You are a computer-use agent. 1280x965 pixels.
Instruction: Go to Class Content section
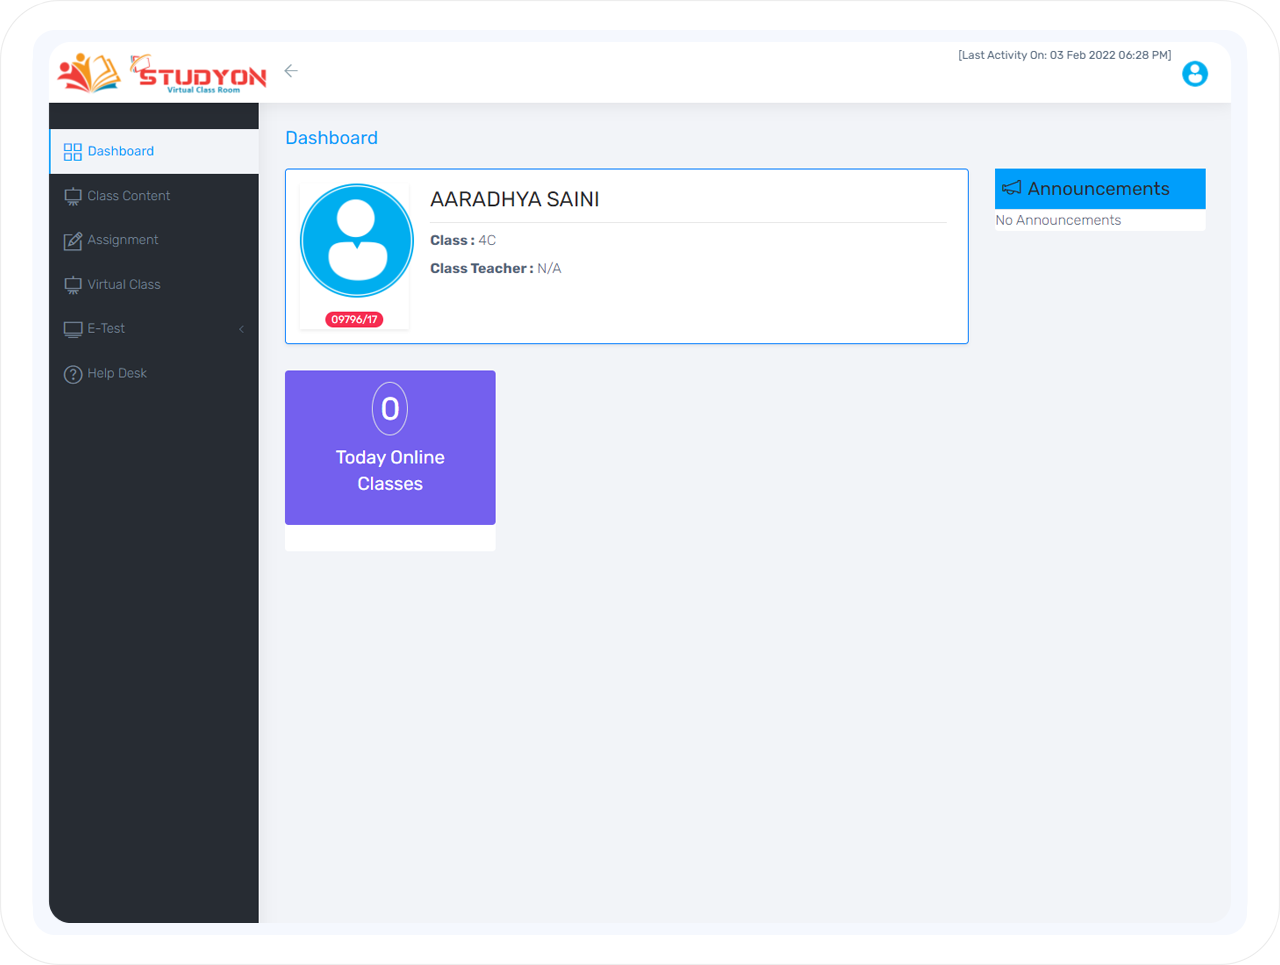tap(128, 196)
